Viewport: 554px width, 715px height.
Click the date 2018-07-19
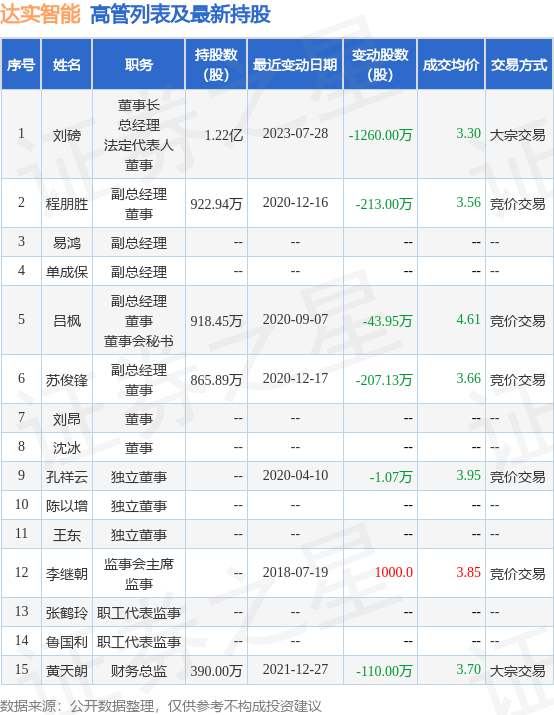[x=295, y=572]
